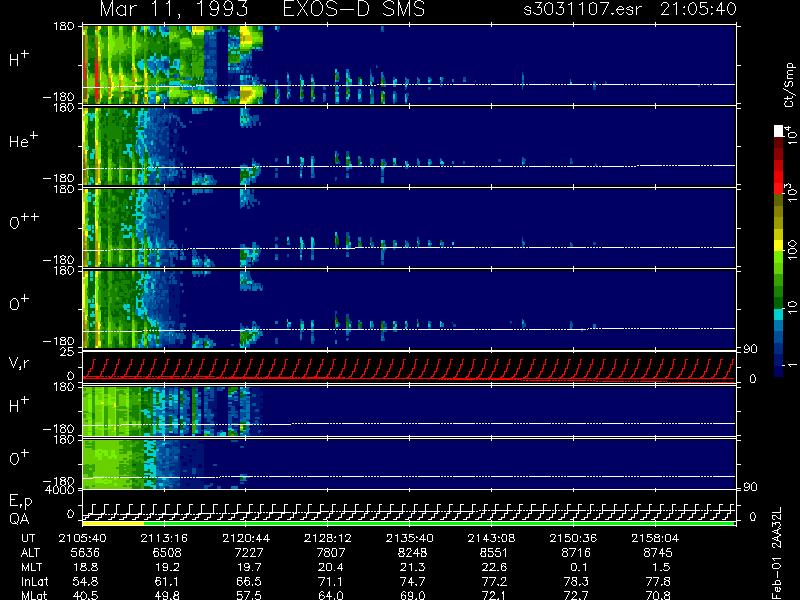Image resolution: width=800 pixels, height=600 pixels.
Task: Click the InLat row label
Action: click(34, 581)
